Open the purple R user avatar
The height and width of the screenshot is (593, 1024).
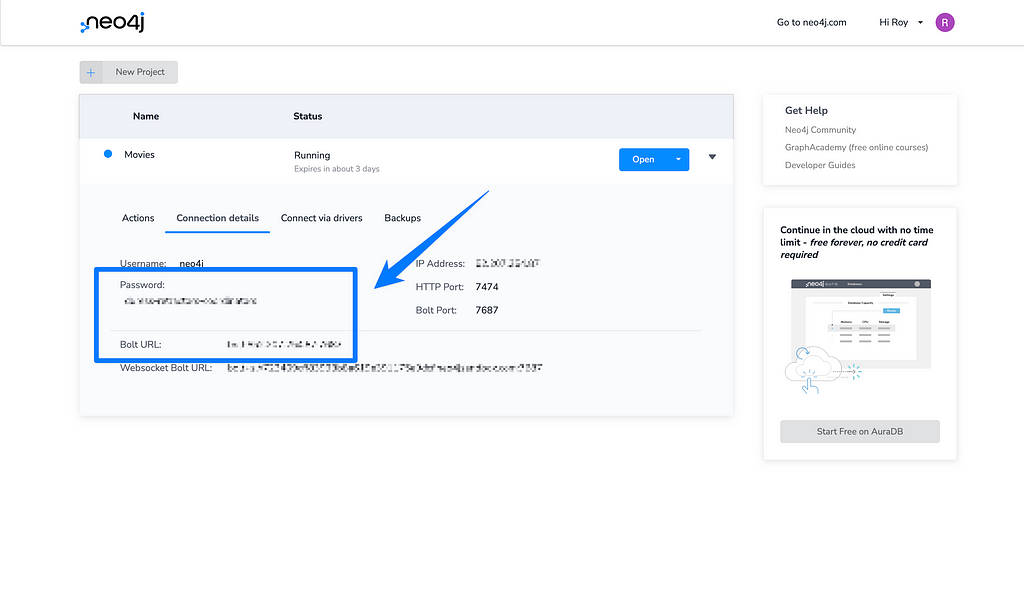(944, 23)
